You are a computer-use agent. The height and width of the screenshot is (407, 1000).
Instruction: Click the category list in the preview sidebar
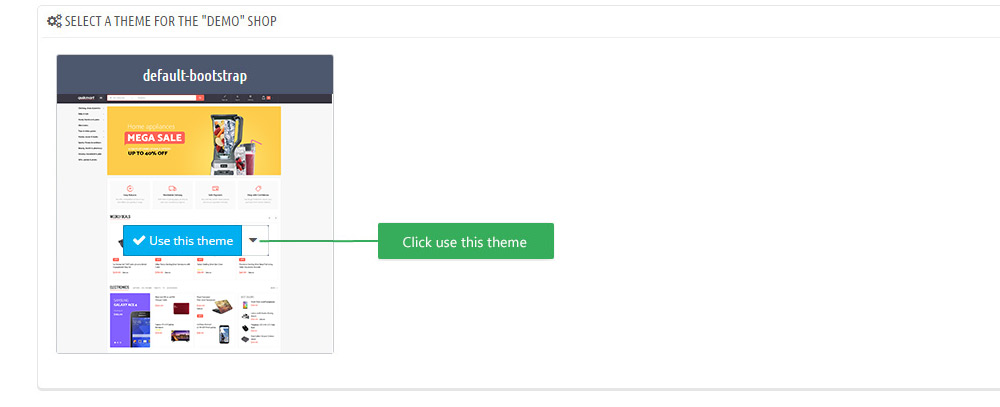pyautogui.click(x=90, y=134)
